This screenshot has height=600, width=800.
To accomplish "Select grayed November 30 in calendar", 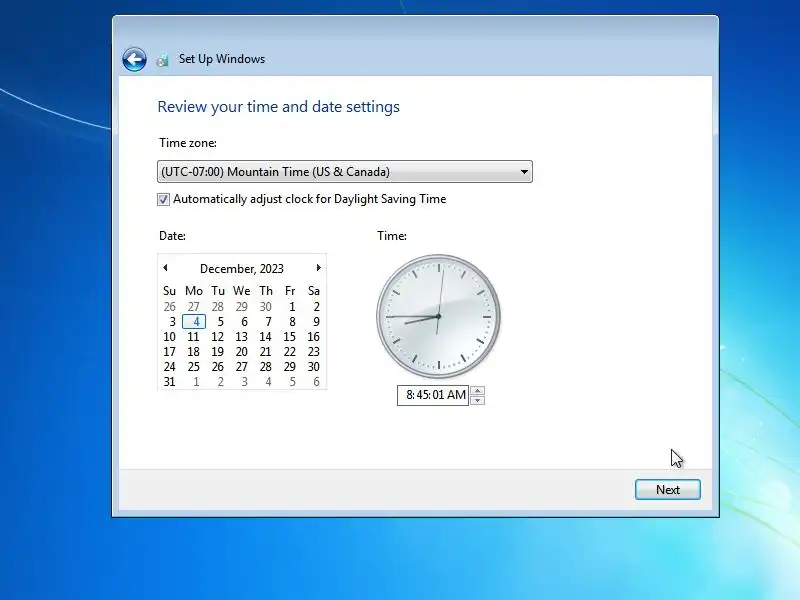I will pos(265,307).
